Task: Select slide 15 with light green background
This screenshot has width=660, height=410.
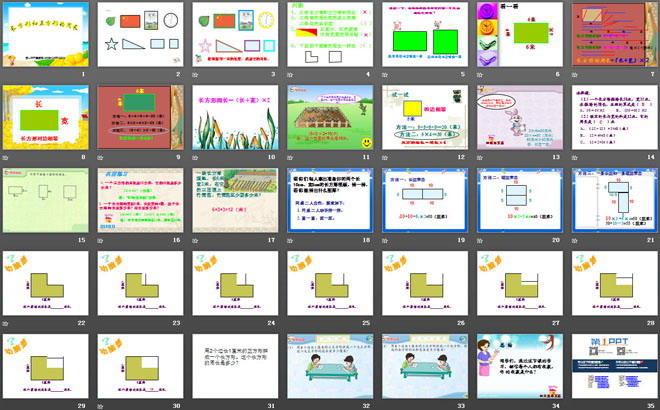Action: click(x=45, y=200)
